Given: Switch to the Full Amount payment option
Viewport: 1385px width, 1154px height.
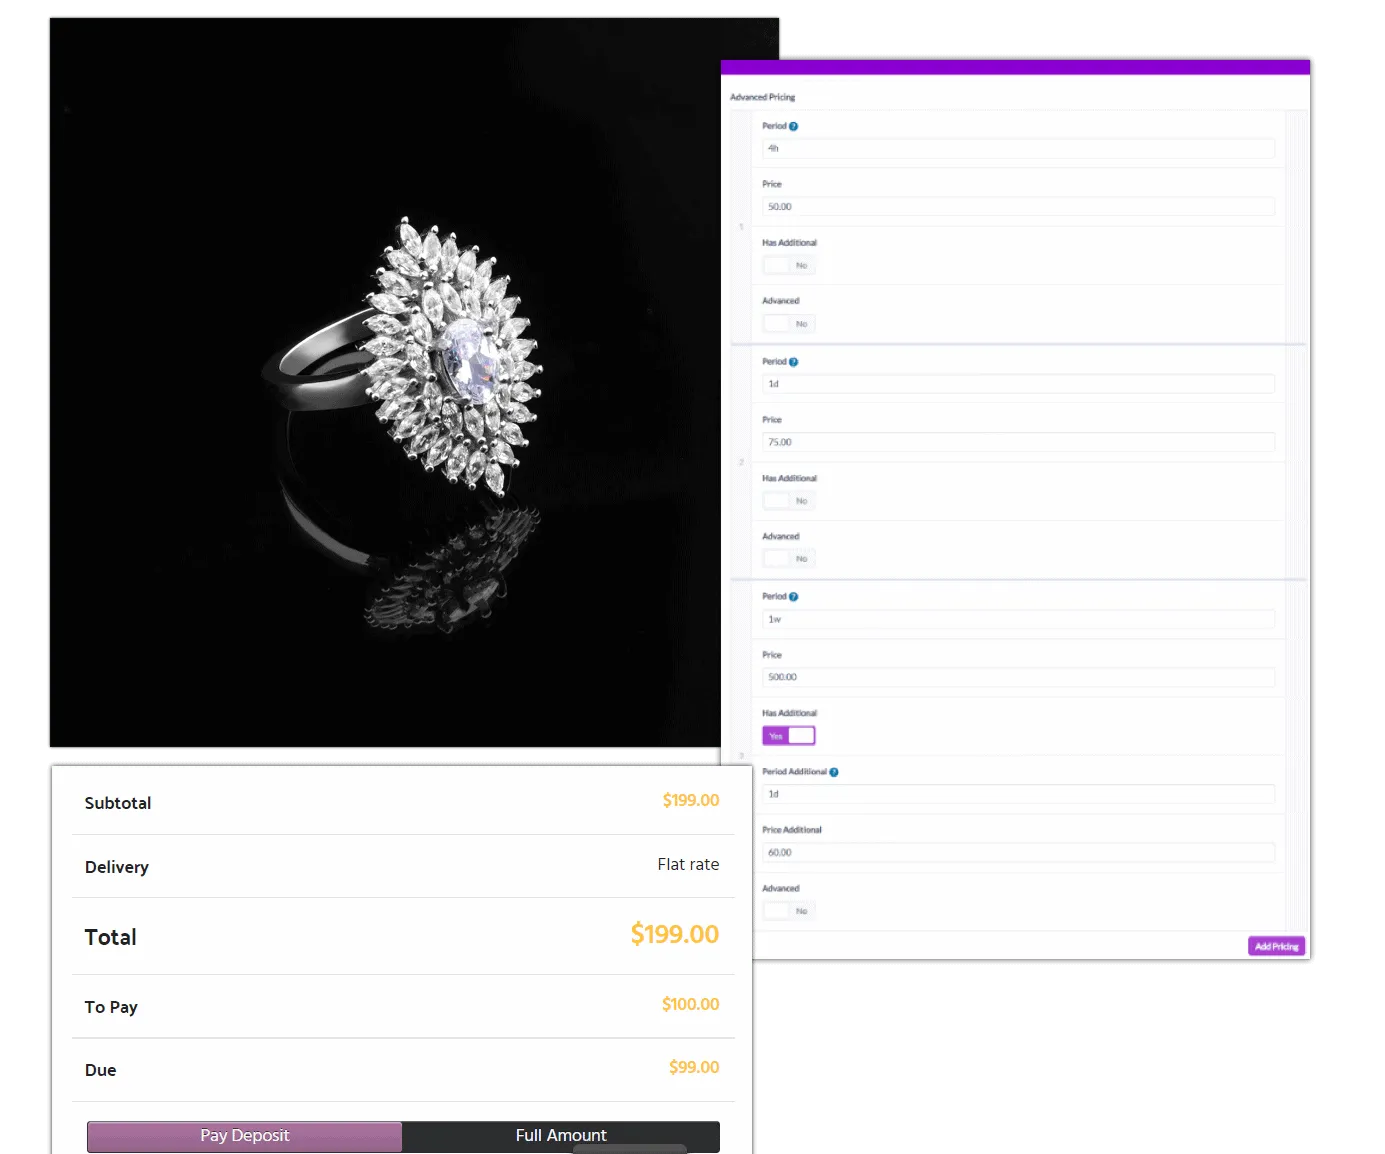Looking at the screenshot, I should [561, 1136].
